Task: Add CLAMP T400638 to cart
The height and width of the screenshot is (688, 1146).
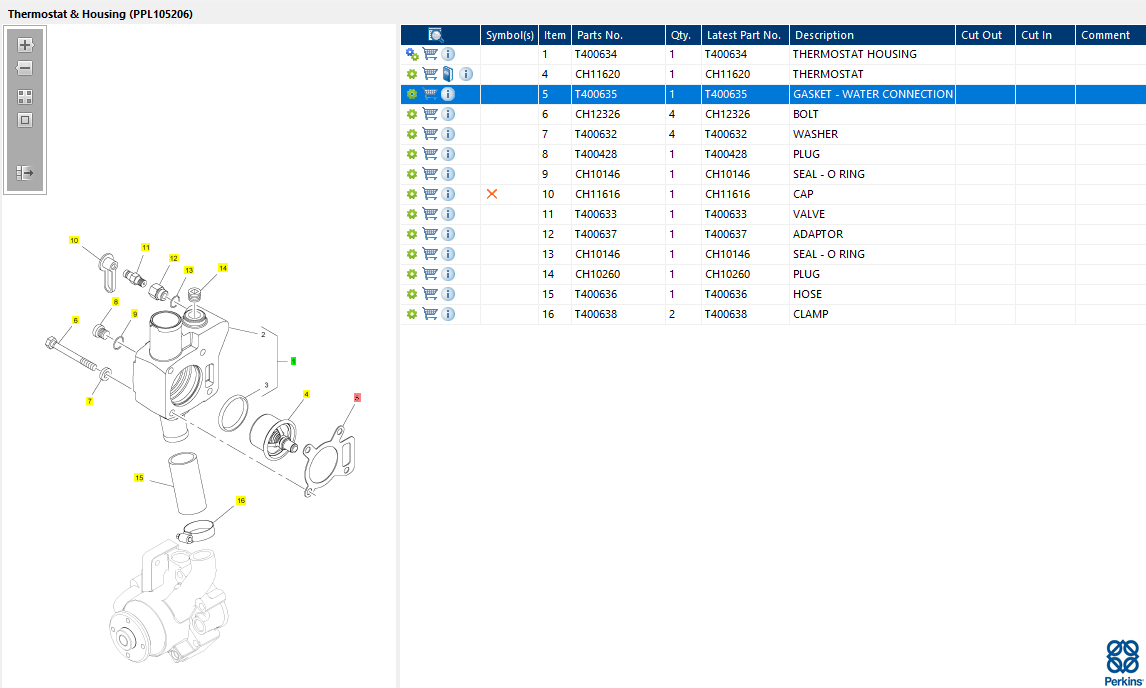Action: [430, 314]
